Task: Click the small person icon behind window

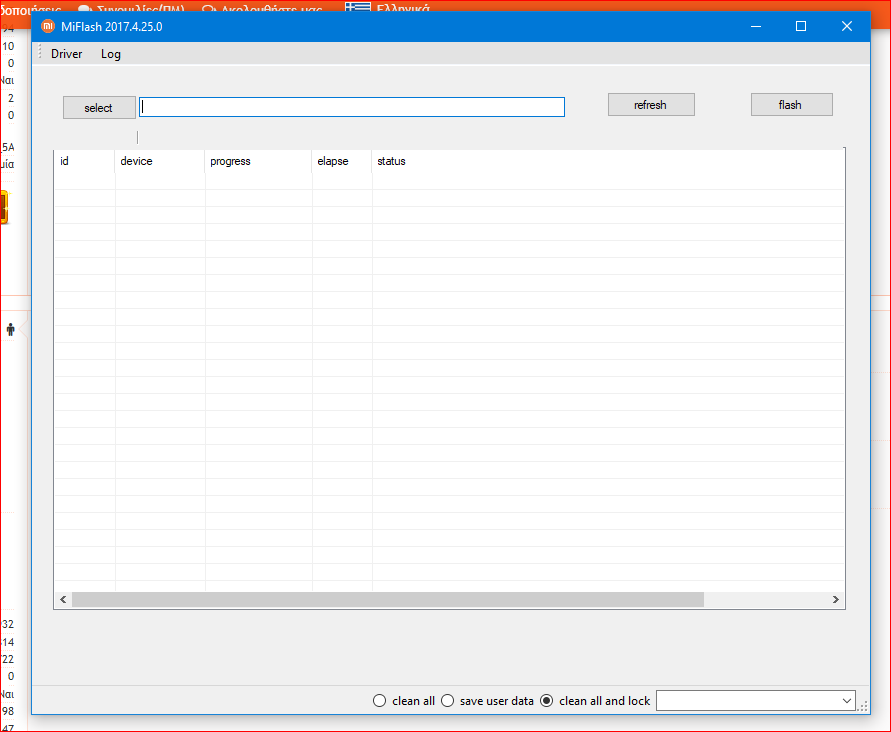Action: (x=11, y=329)
